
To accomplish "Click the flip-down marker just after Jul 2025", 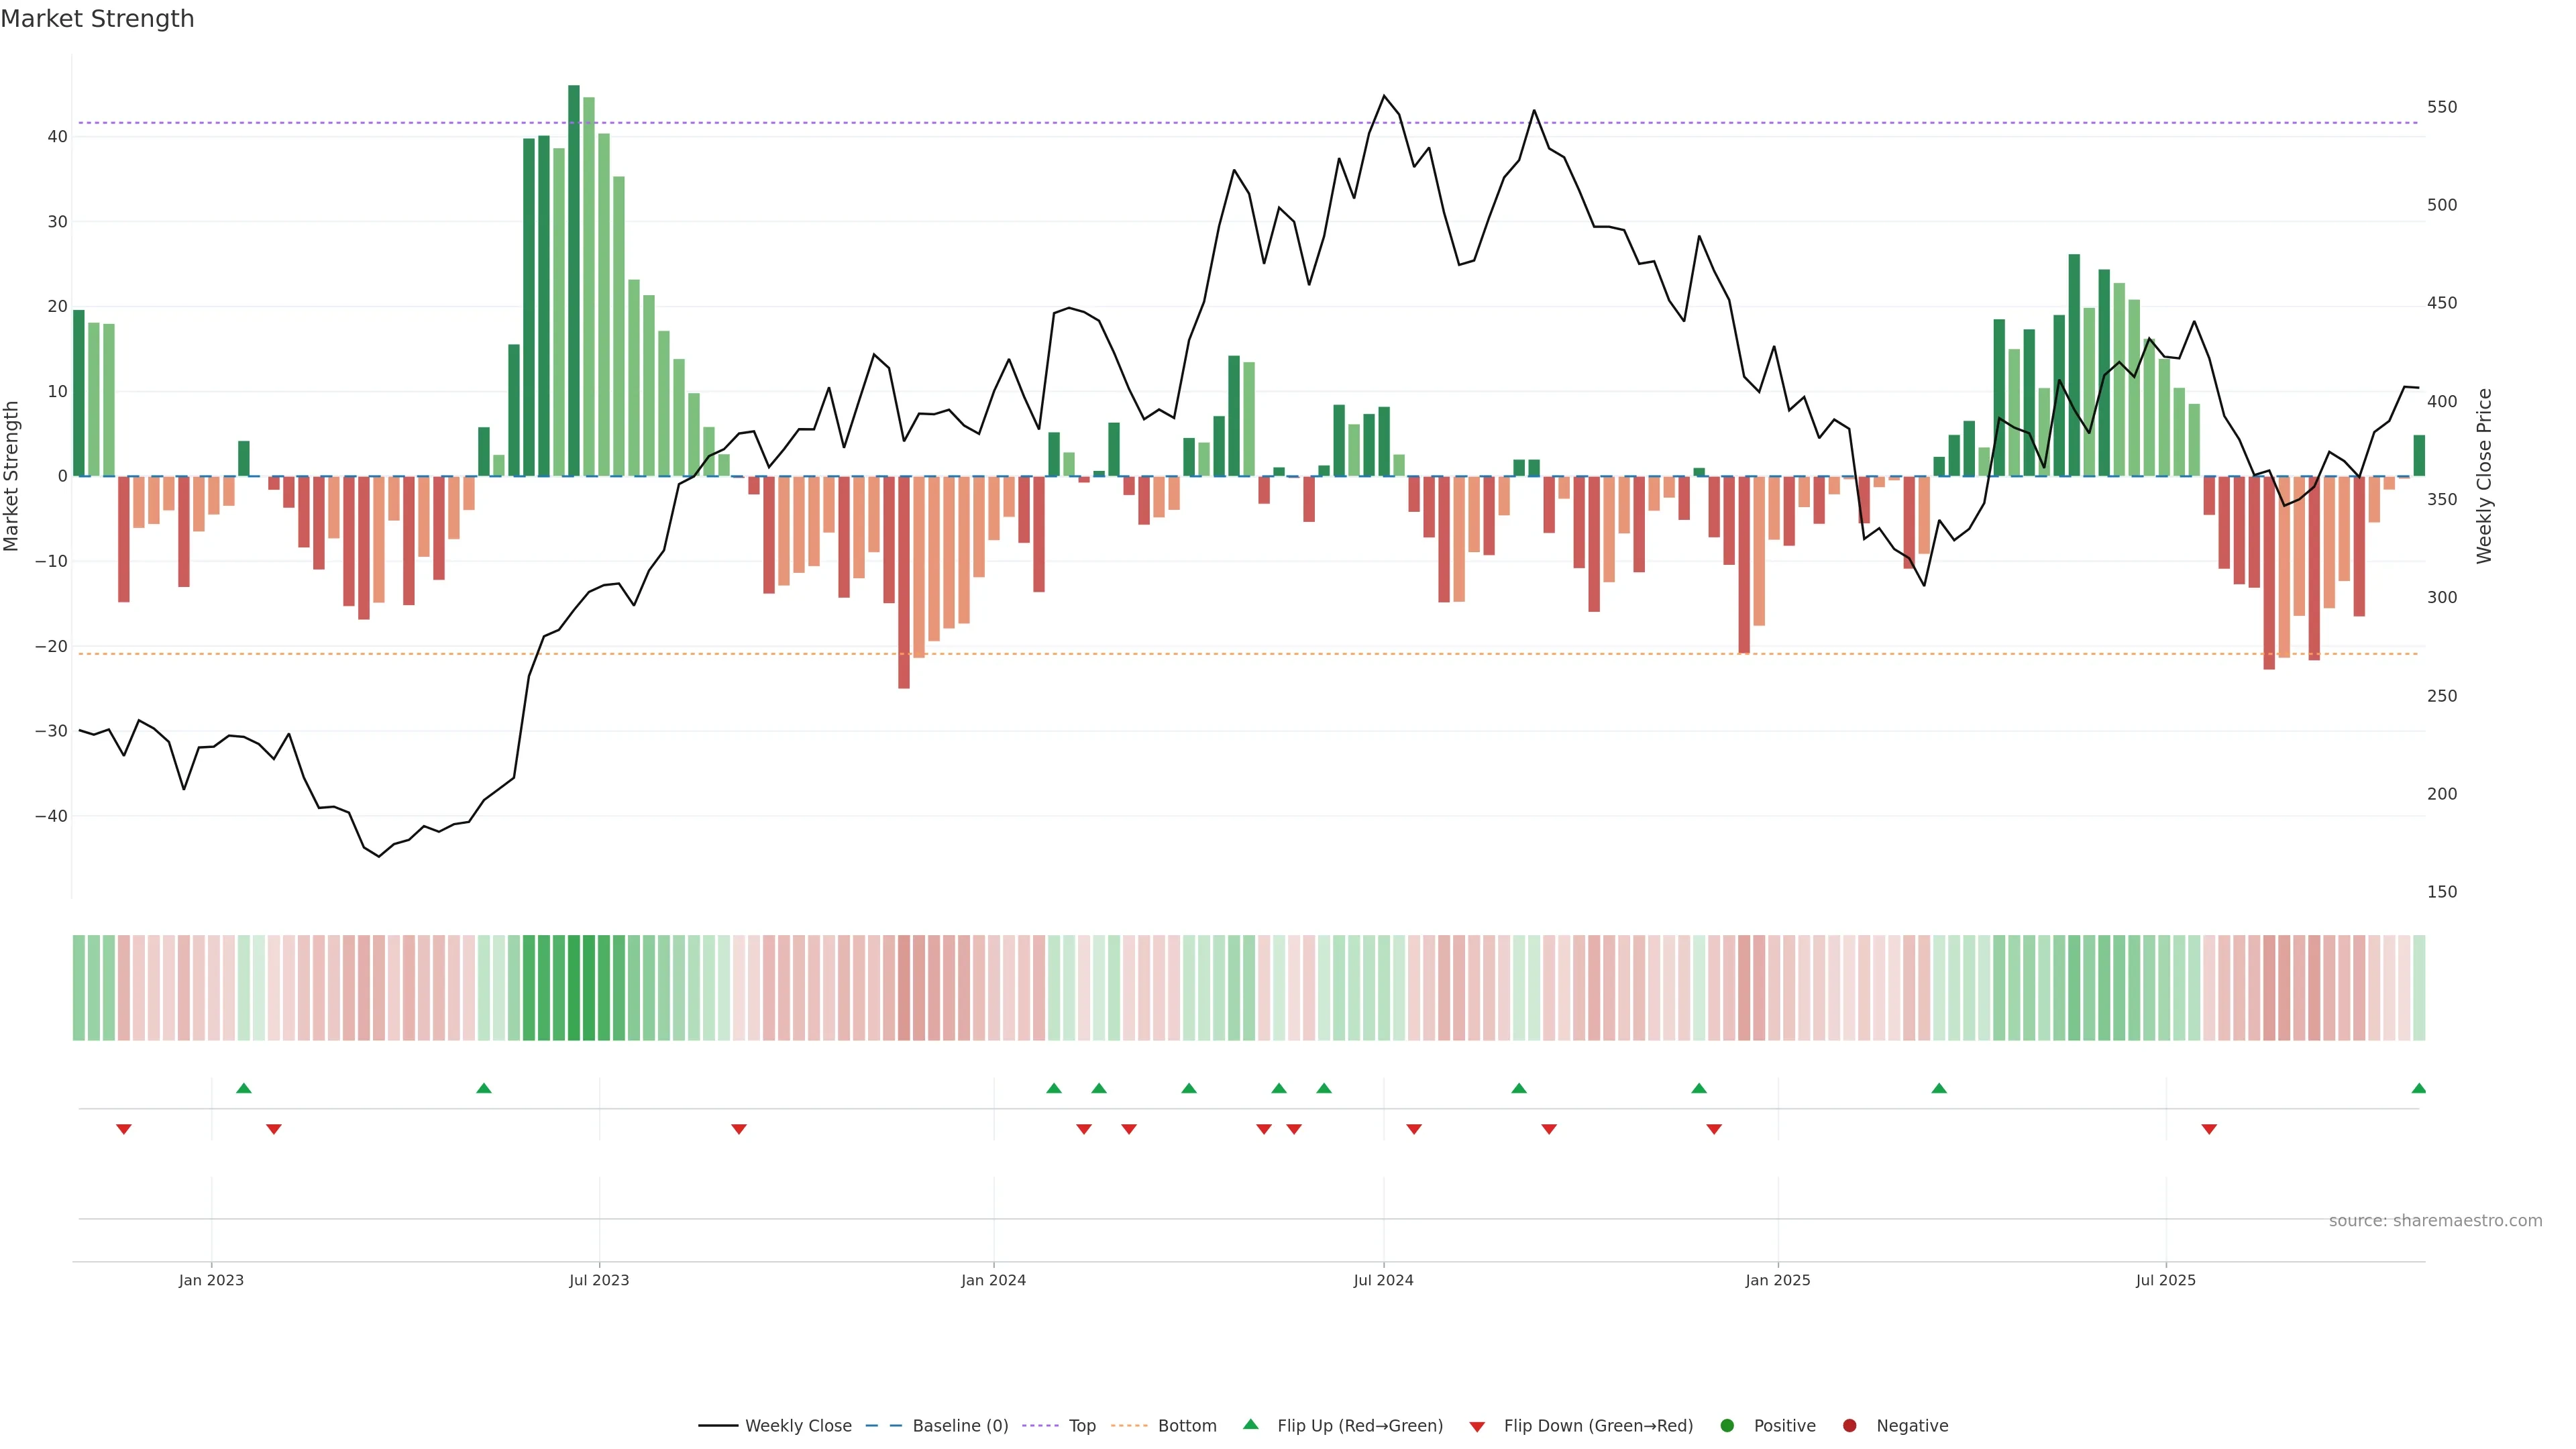I will click(x=2209, y=1129).
